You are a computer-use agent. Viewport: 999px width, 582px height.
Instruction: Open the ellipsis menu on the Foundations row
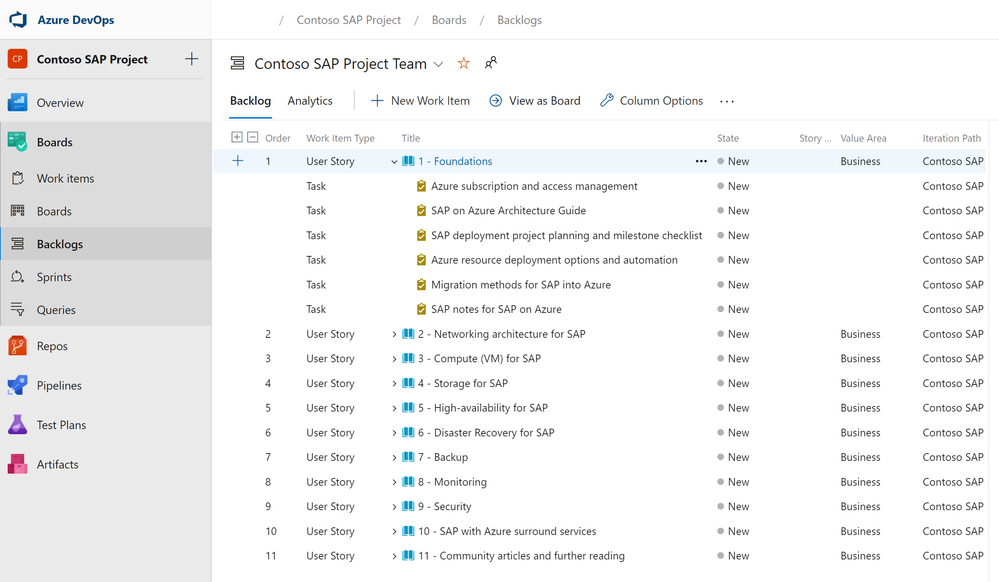pyautogui.click(x=701, y=161)
